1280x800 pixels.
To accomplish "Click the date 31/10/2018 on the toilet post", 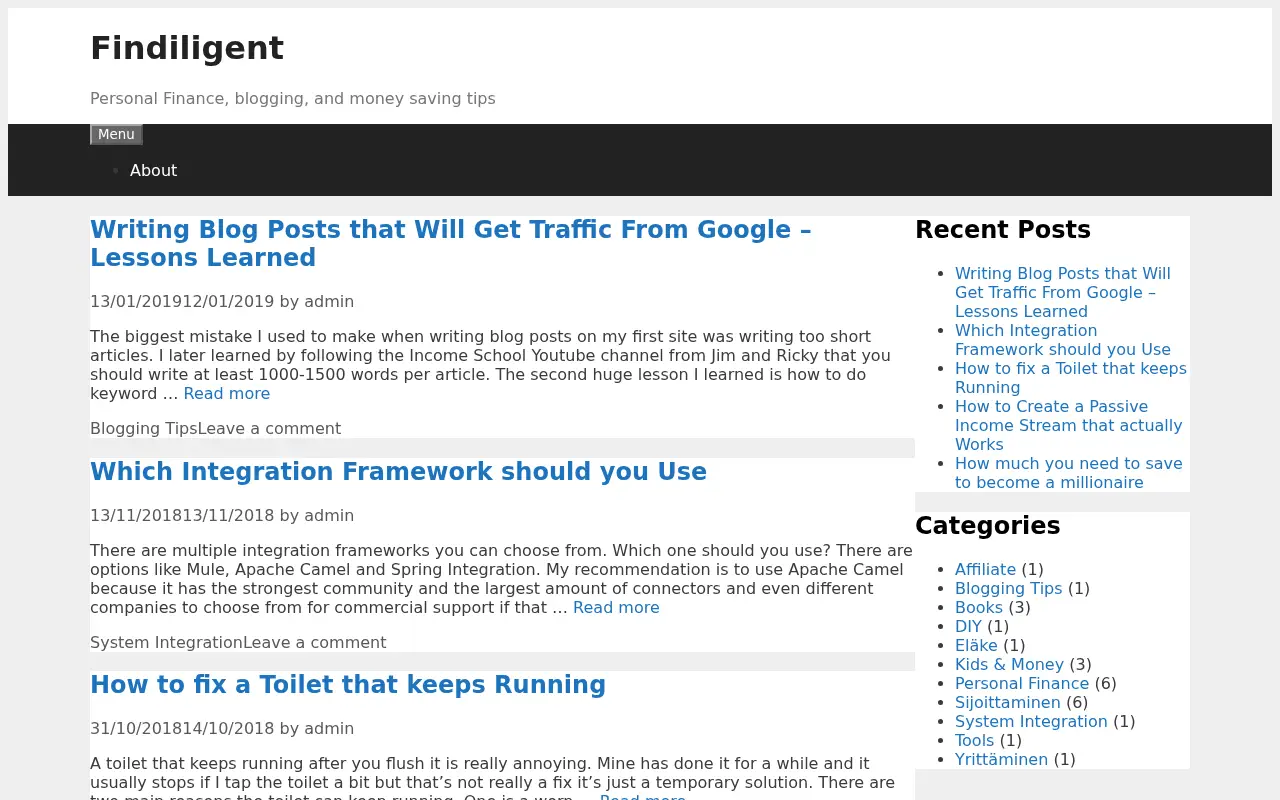I will [136, 728].
